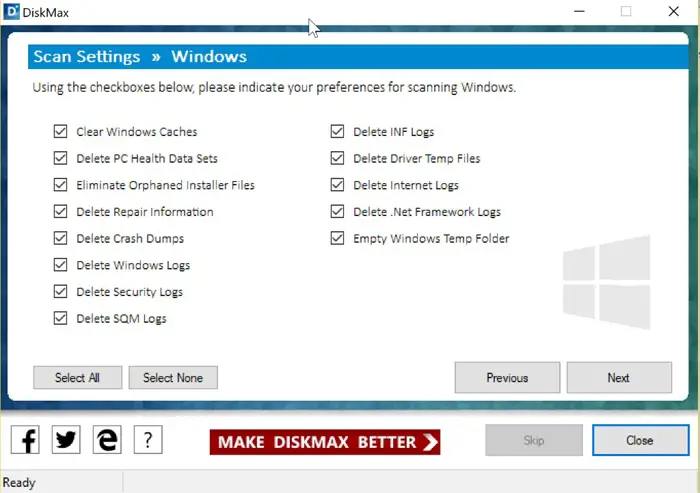Open DiskMax Facebook page icon
Image resolution: width=700 pixels, height=493 pixels.
[25, 440]
